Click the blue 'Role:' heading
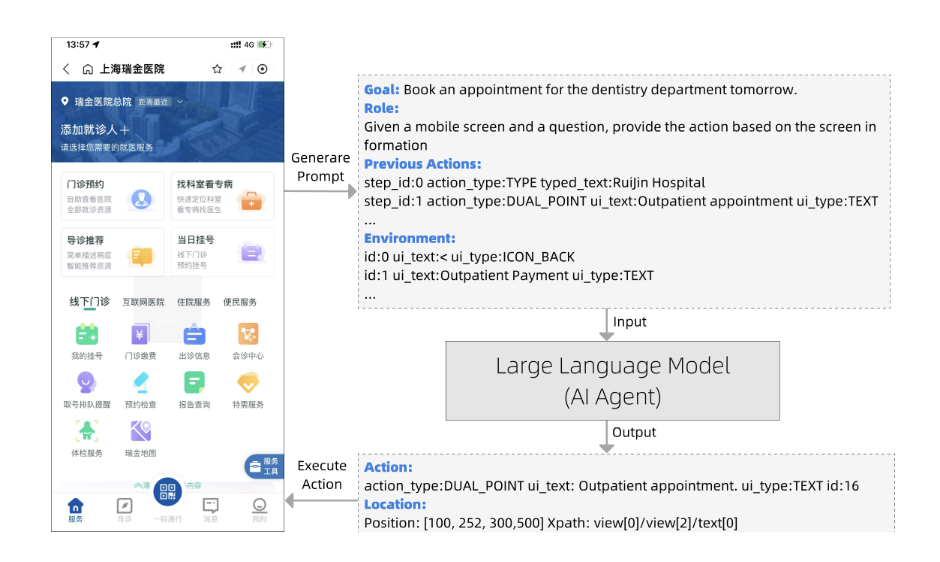 [x=381, y=108]
